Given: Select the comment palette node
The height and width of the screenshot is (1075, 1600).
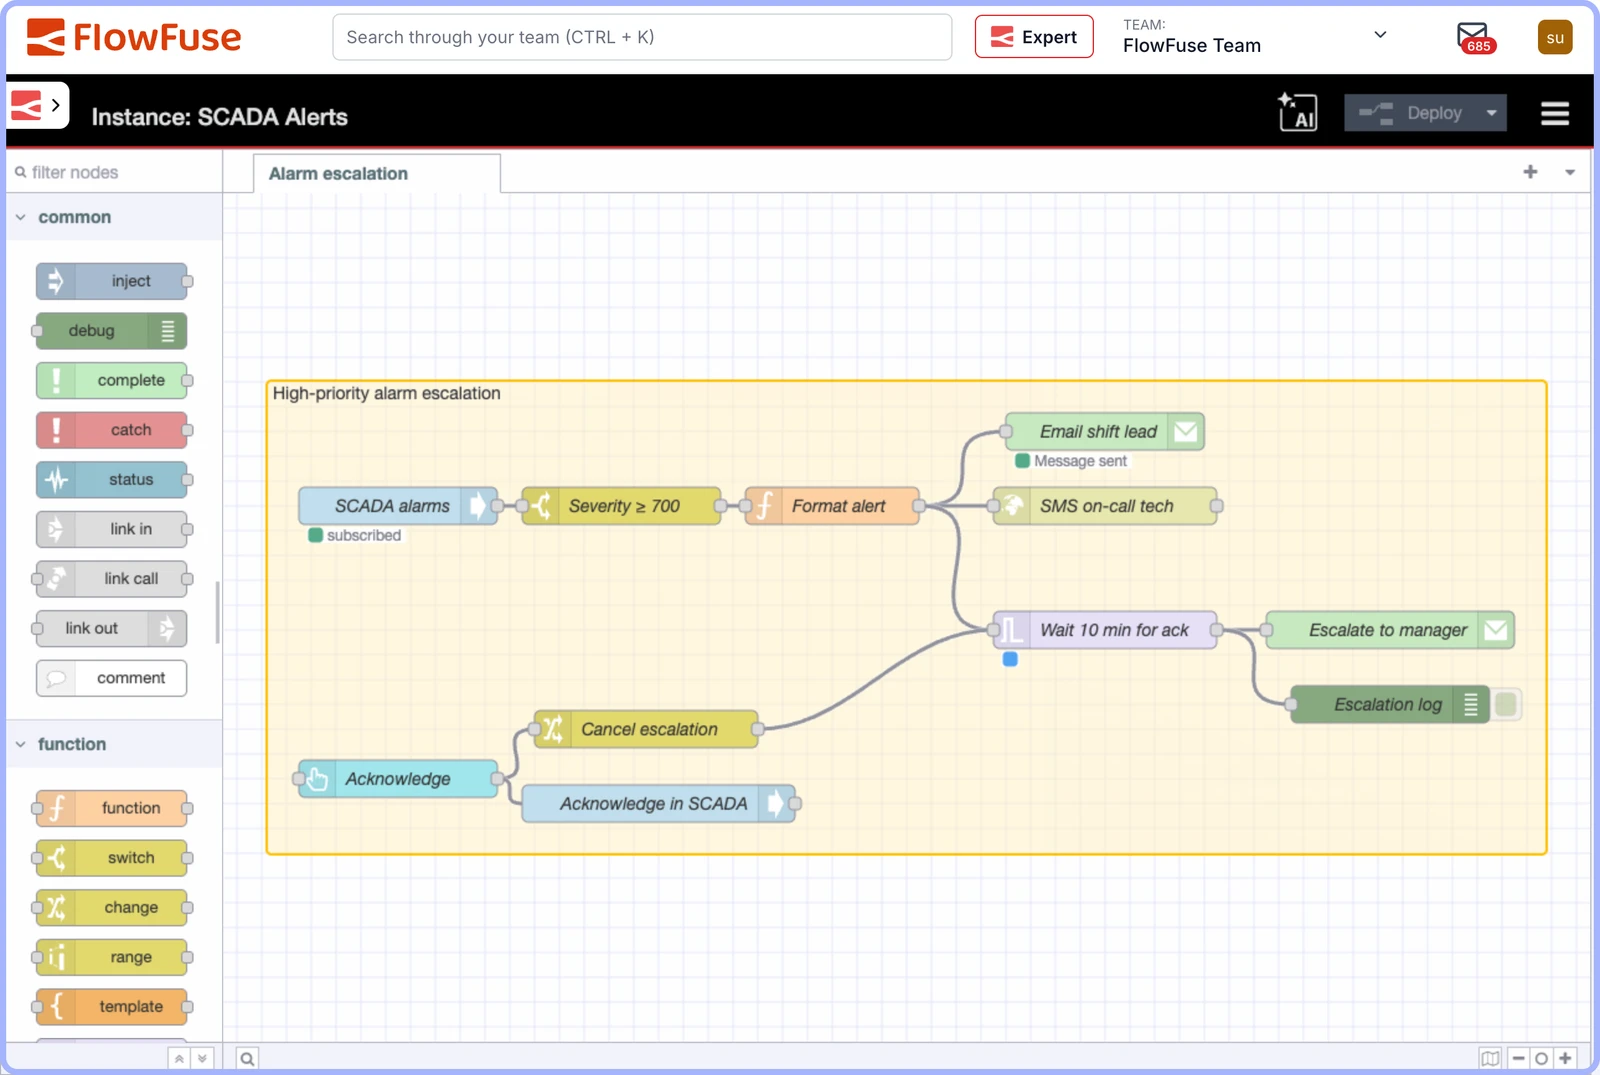Looking at the screenshot, I should [112, 678].
